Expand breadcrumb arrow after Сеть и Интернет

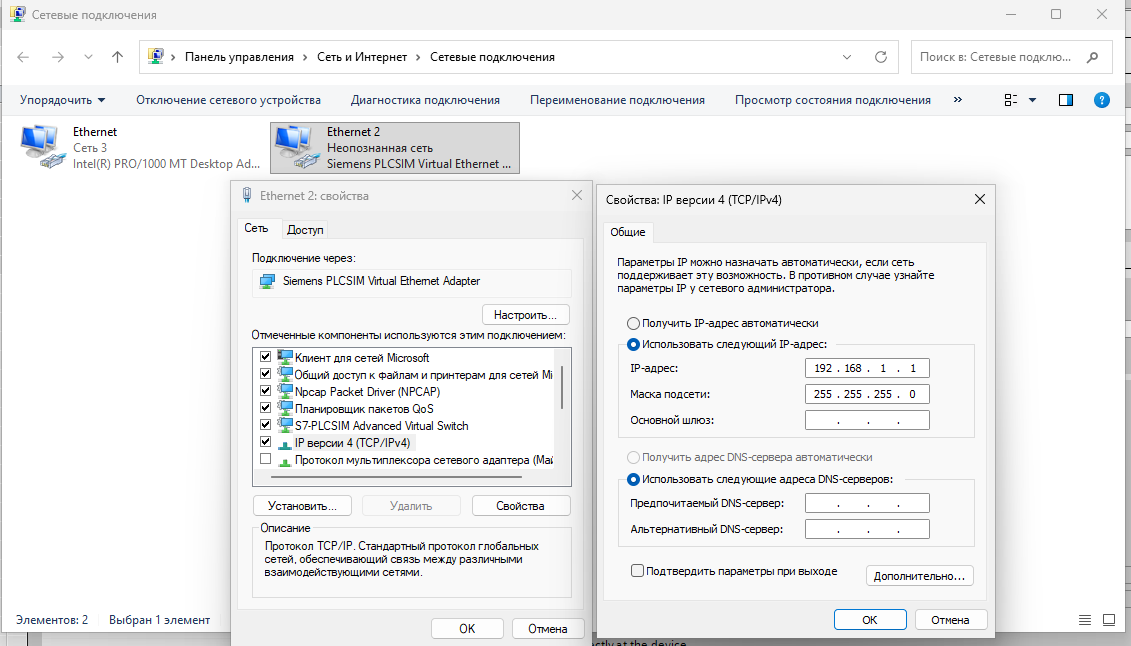418,57
